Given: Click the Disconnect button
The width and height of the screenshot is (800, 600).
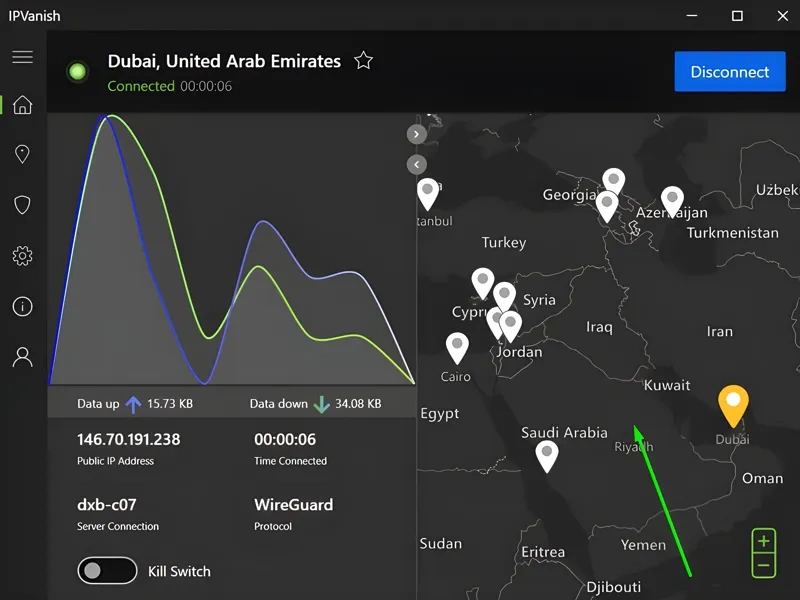Looking at the screenshot, I should coord(729,72).
